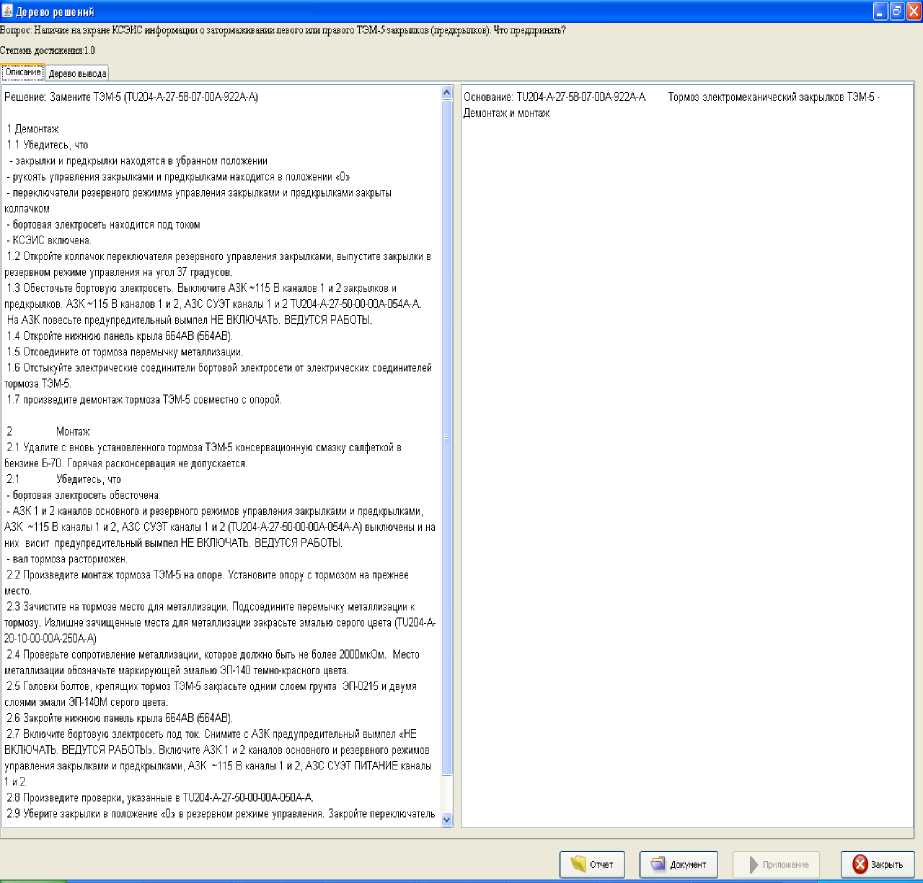
Task: Click step '2.2 Произведите монтаж тормоза ТЭМ-5'
Action: (x=207, y=582)
